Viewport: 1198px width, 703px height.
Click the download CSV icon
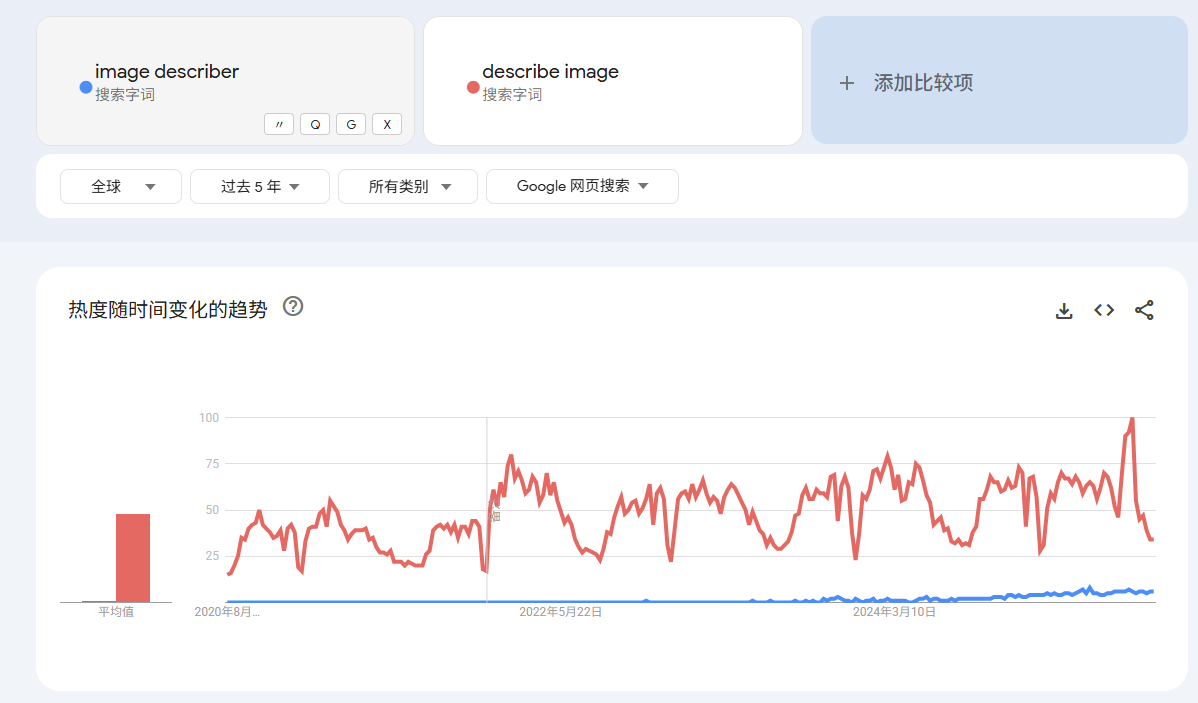coord(1064,310)
